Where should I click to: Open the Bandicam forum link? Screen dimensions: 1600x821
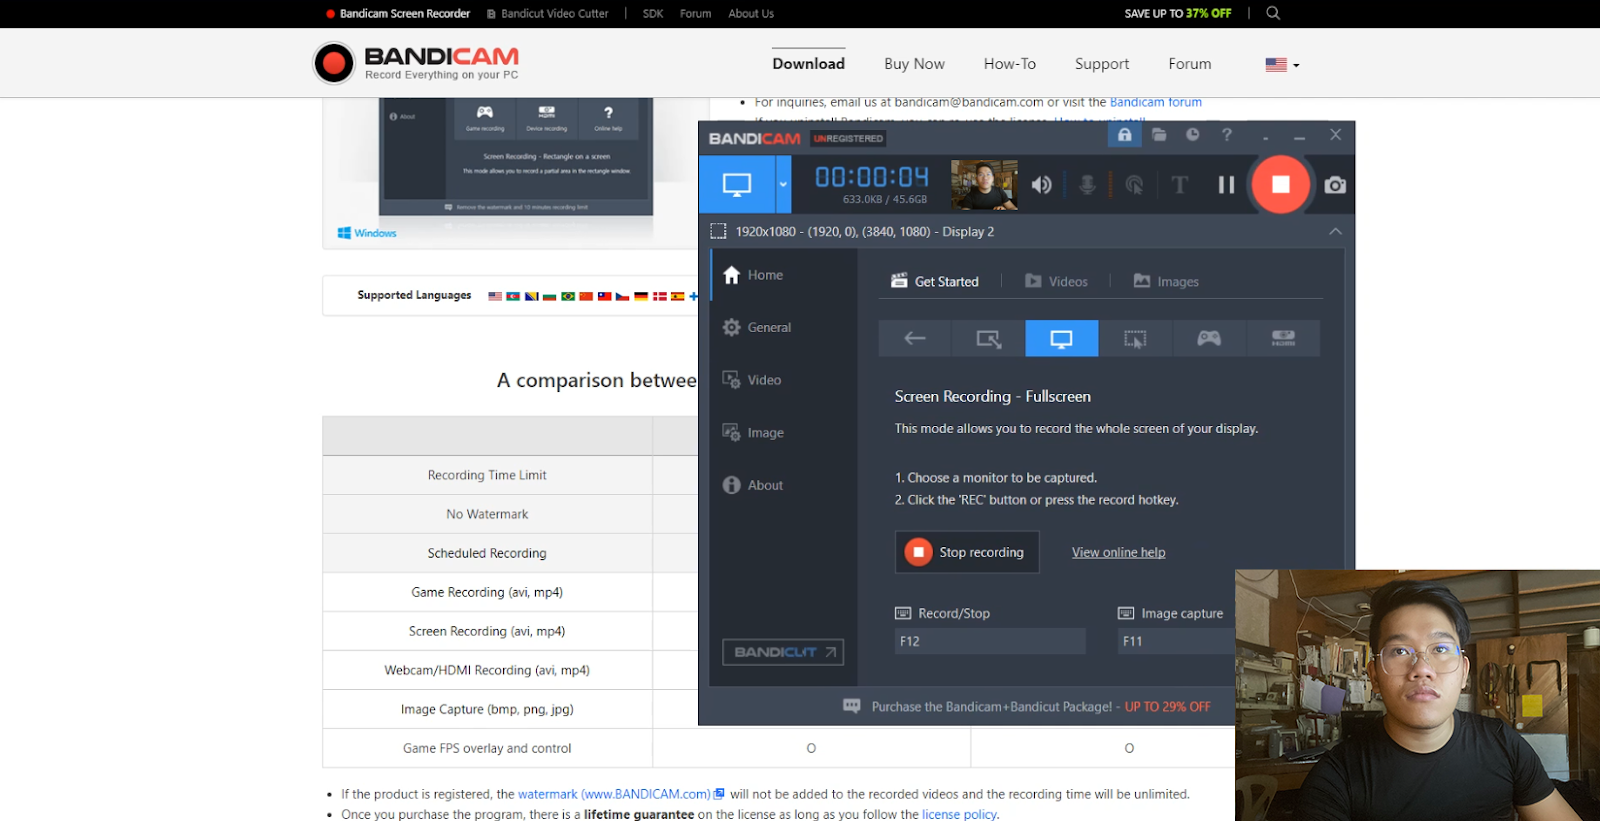point(1156,102)
